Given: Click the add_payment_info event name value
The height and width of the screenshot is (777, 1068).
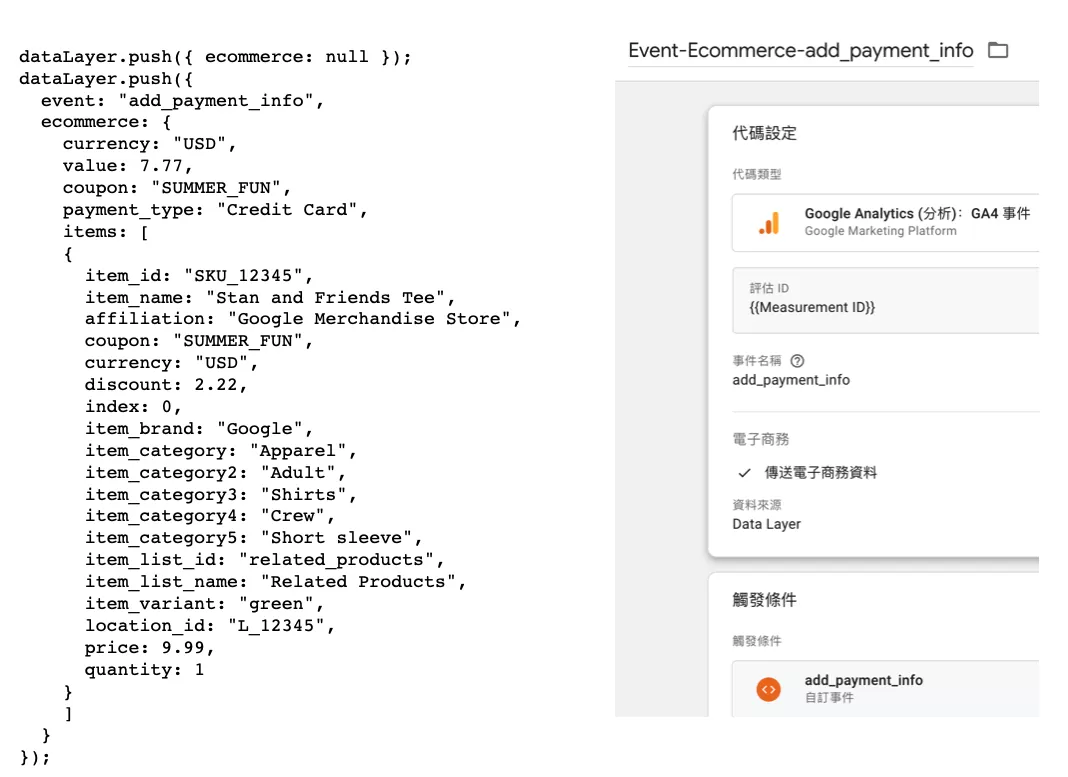Looking at the screenshot, I should click(x=791, y=380).
